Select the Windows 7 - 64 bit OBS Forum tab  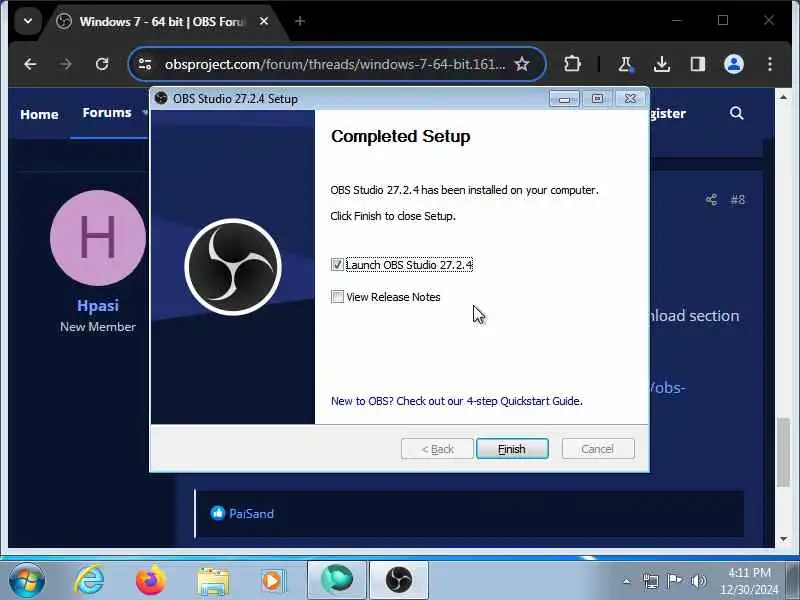(163, 22)
